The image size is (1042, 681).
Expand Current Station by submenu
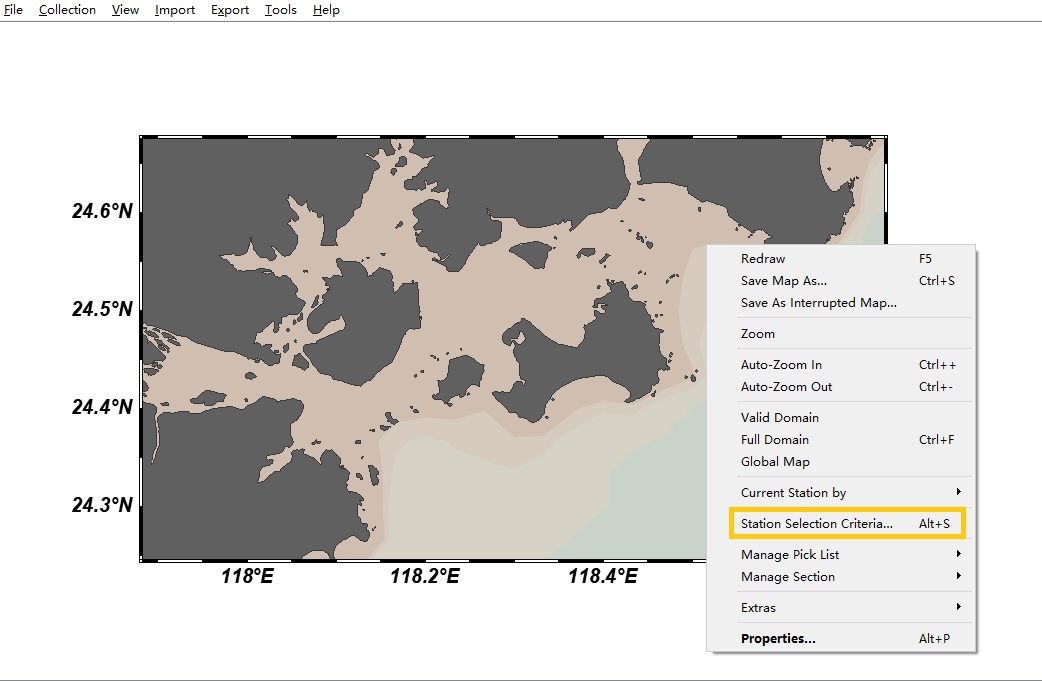[842, 492]
